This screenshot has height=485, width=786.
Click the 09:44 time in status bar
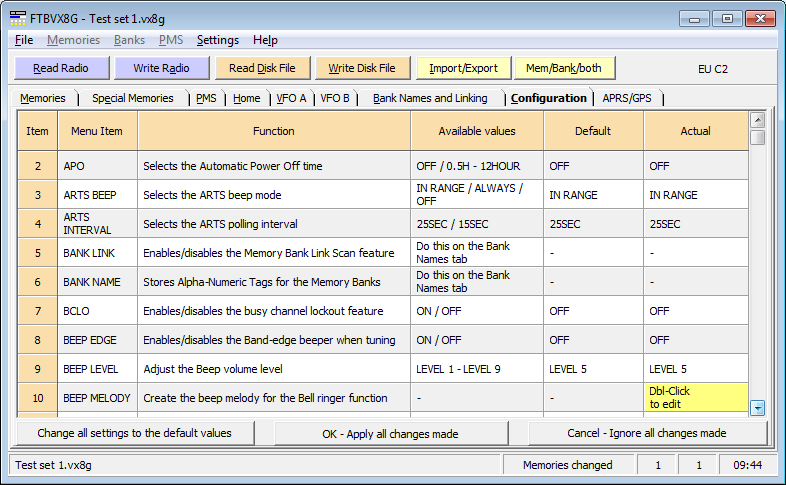[747, 465]
